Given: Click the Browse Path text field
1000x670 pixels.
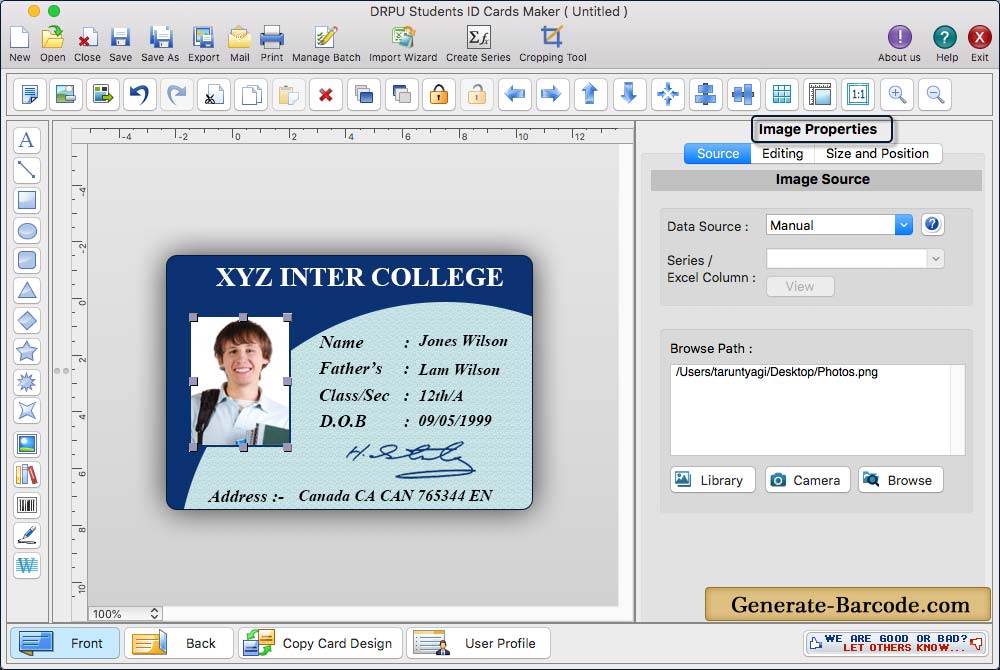Looking at the screenshot, I should click(817, 410).
